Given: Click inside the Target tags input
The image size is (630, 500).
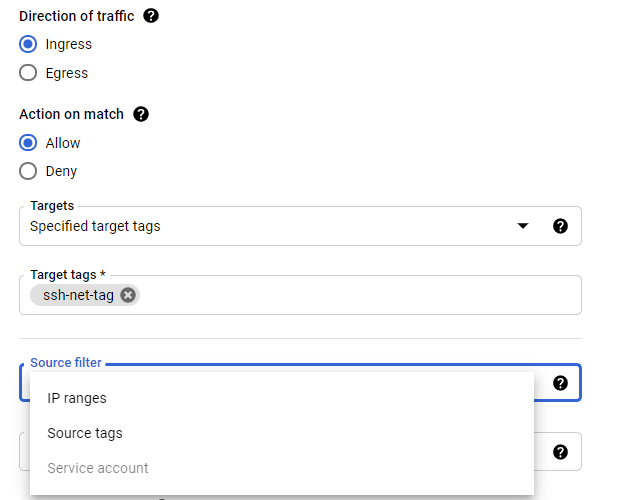Looking at the screenshot, I should click(x=350, y=296).
